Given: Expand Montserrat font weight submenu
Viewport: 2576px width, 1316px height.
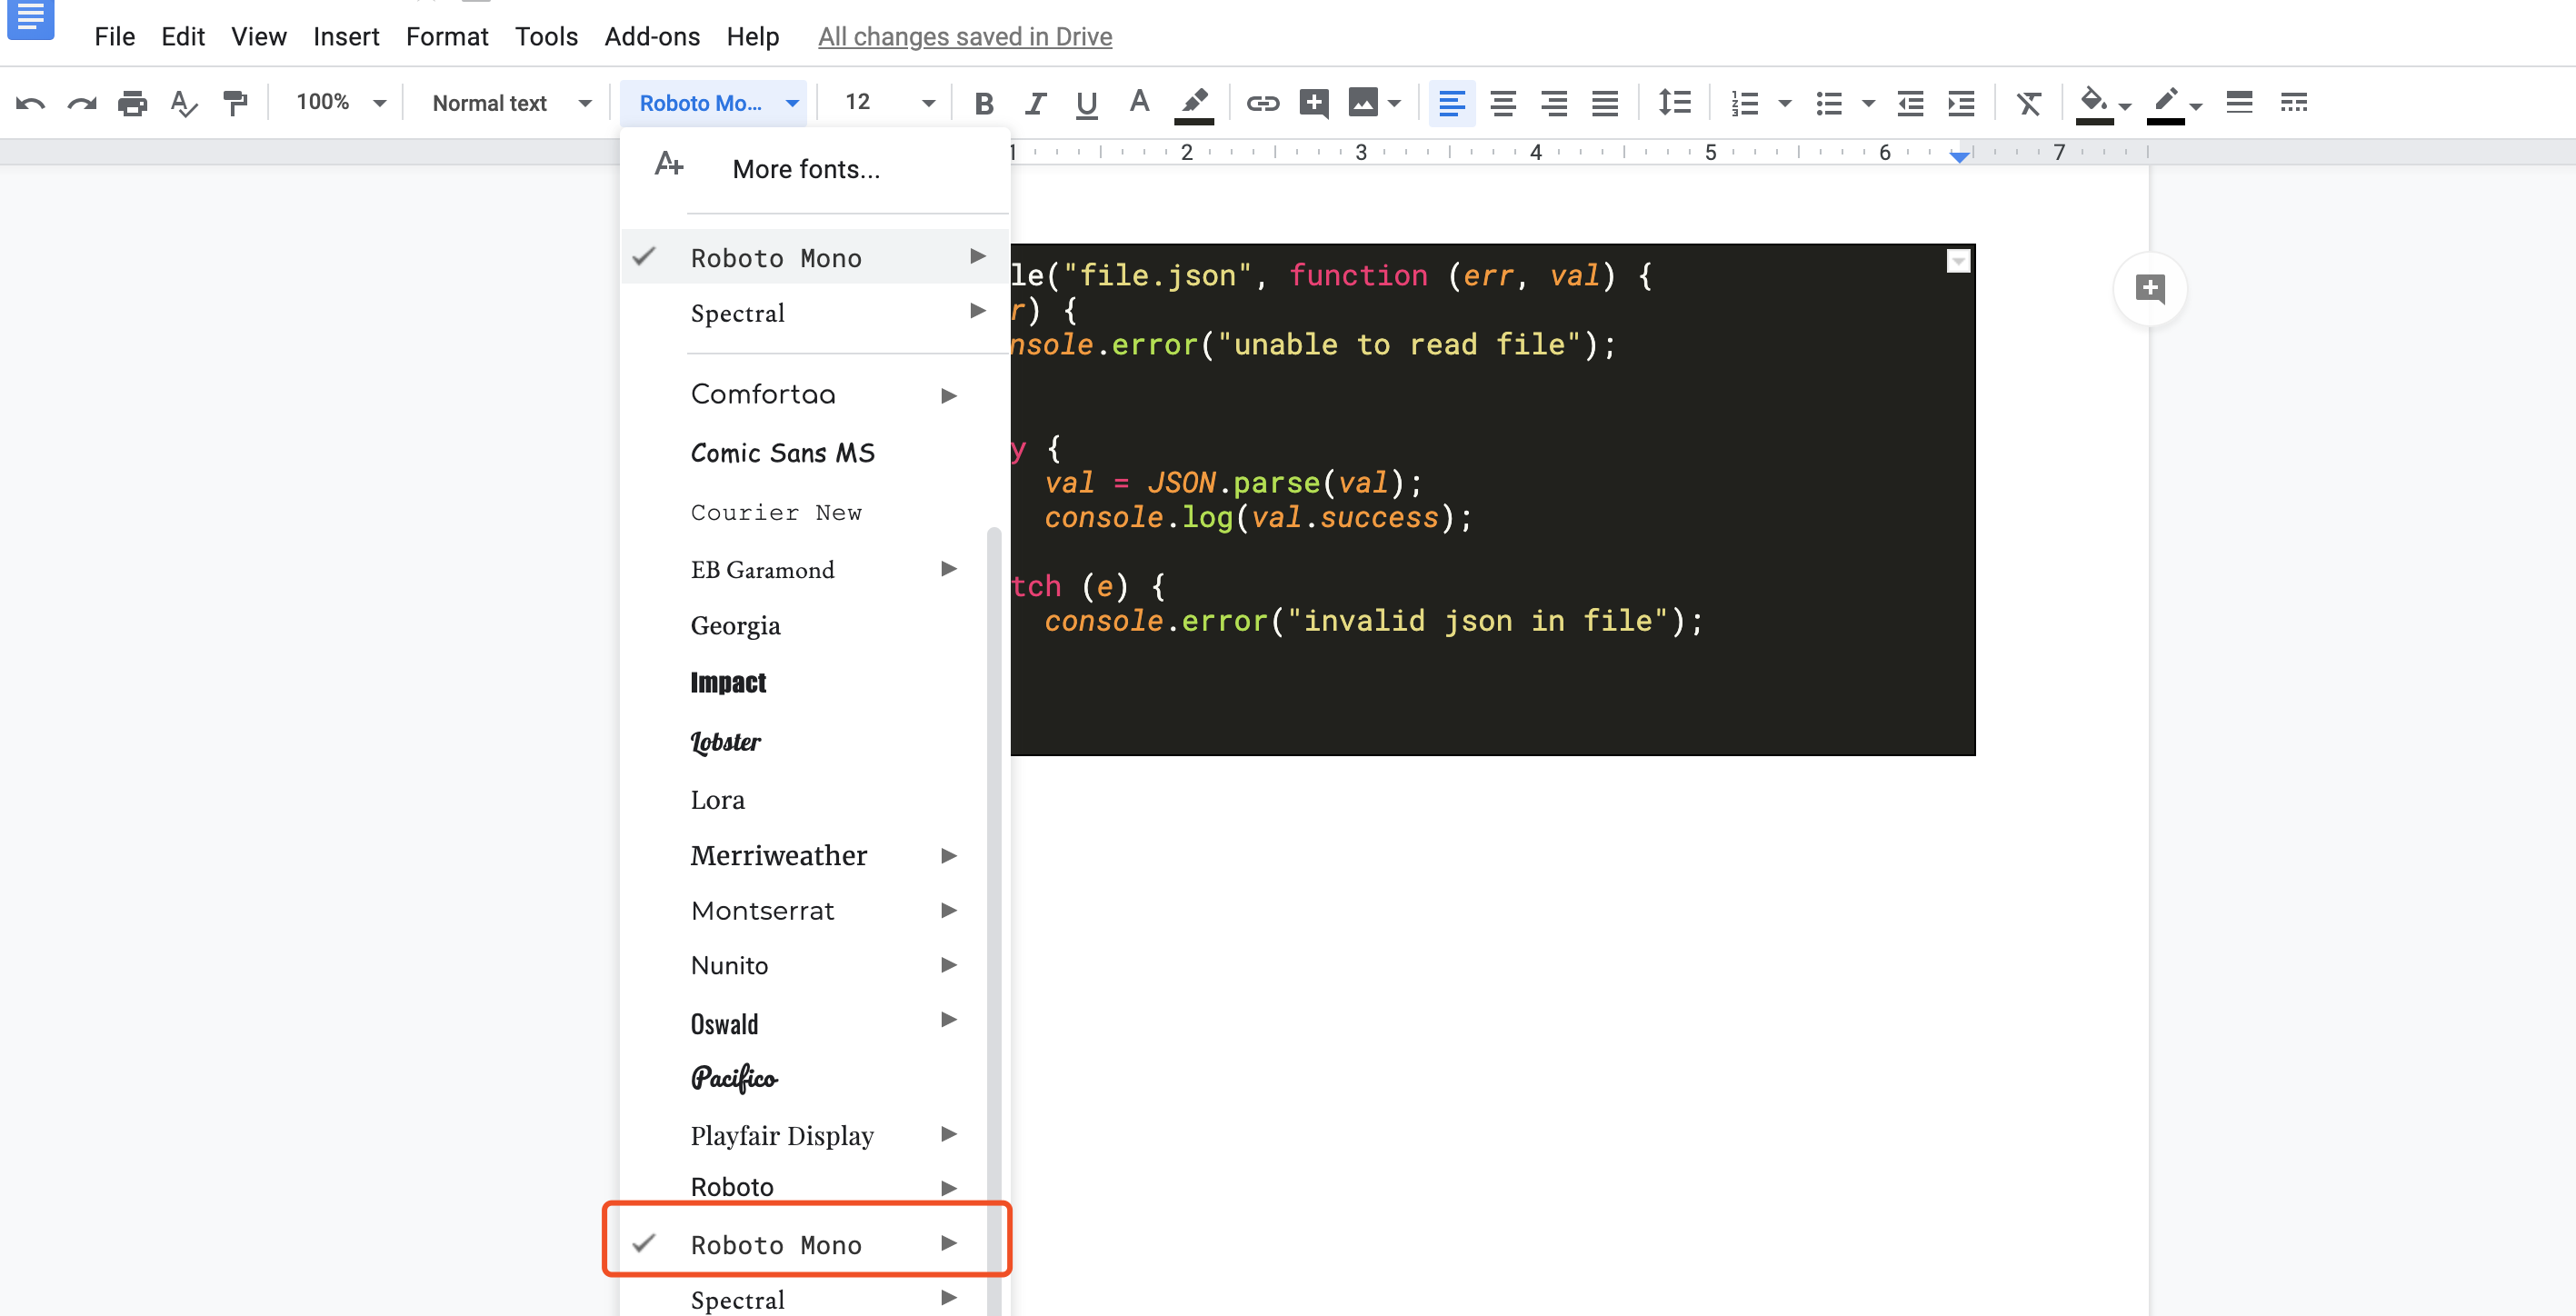Looking at the screenshot, I should click(x=949, y=910).
